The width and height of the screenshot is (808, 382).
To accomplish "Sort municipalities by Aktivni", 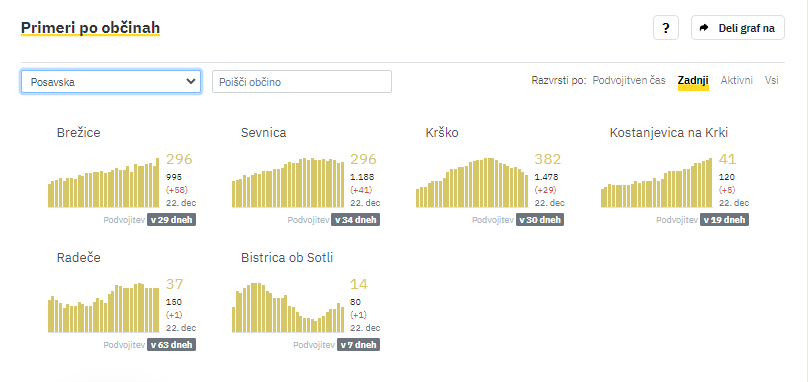I will tap(736, 80).
